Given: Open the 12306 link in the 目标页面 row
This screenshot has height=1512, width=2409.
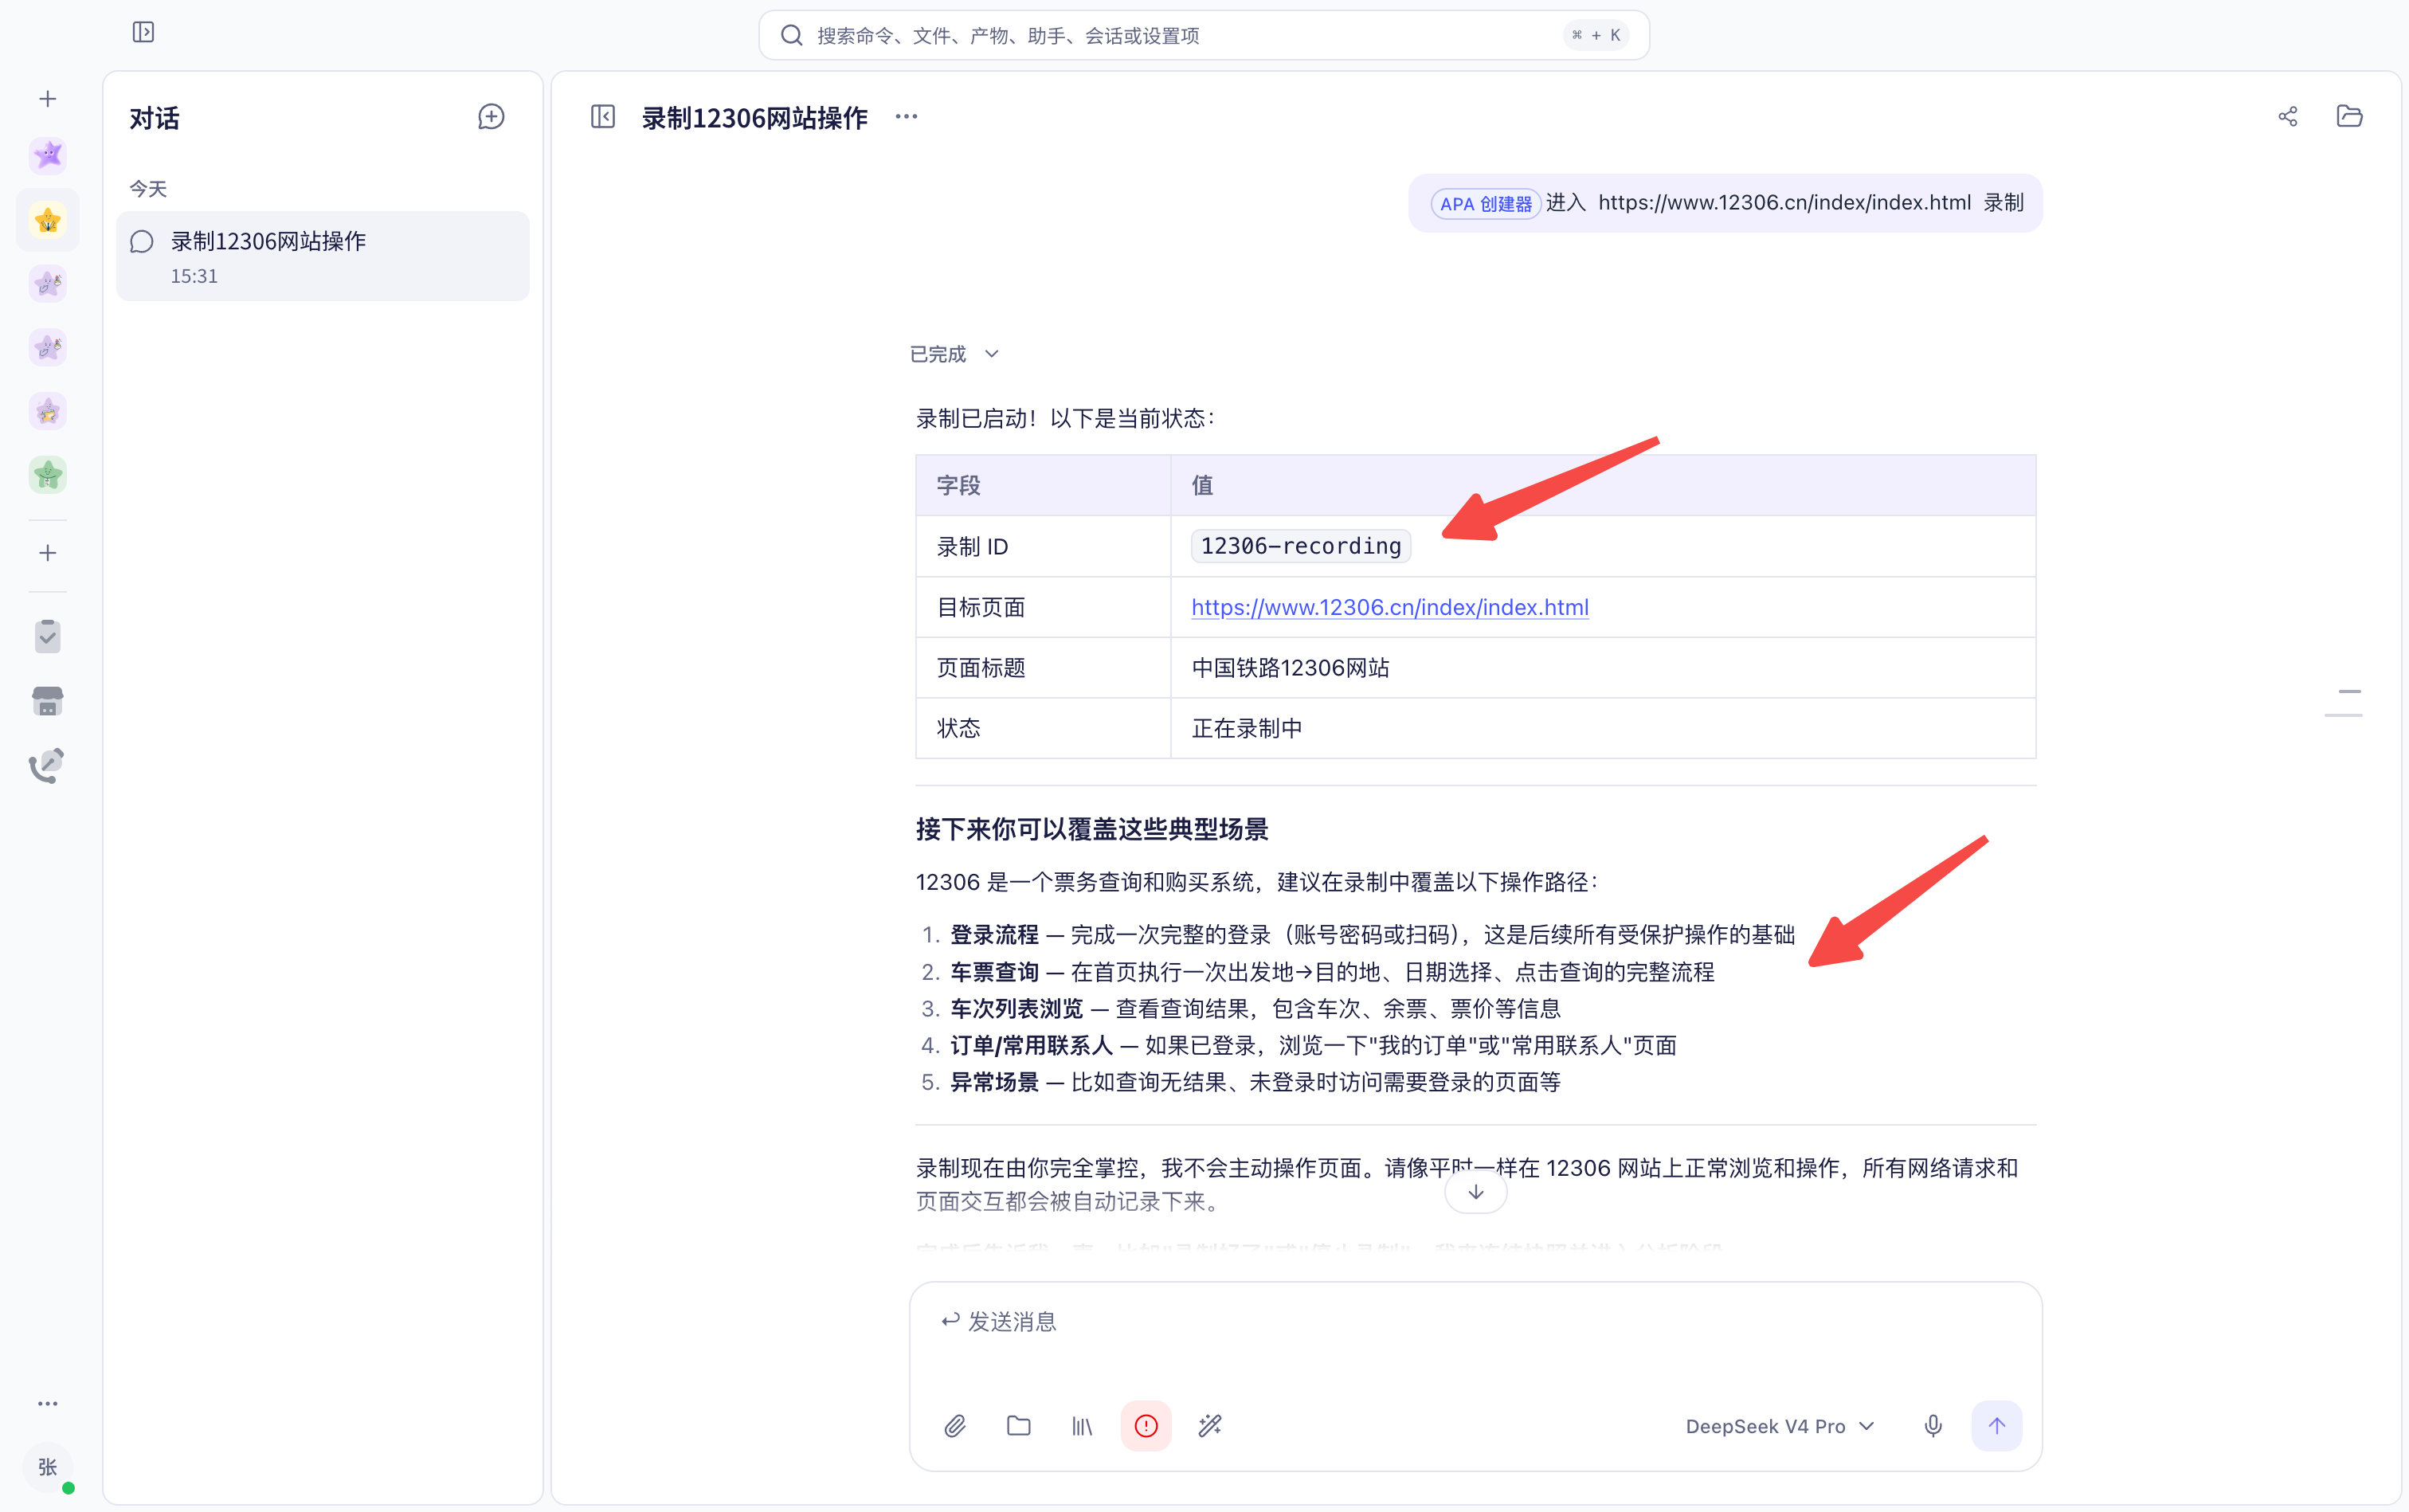Looking at the screenshot, I should (x=1390, y=607).
